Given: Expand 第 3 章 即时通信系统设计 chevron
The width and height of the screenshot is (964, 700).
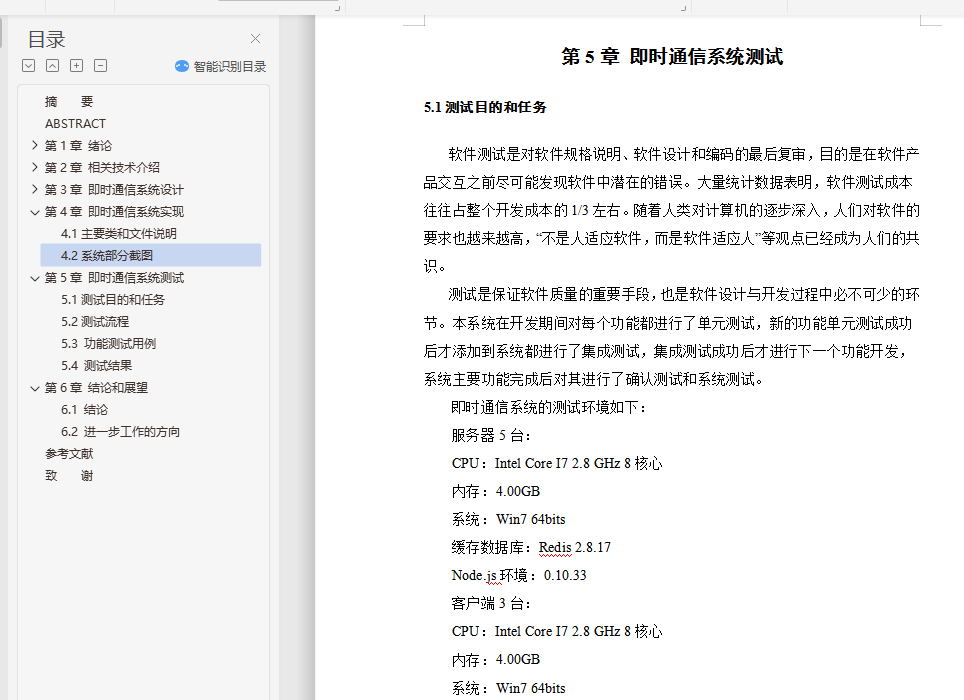Looking at the screenshot, I should 34,189.
